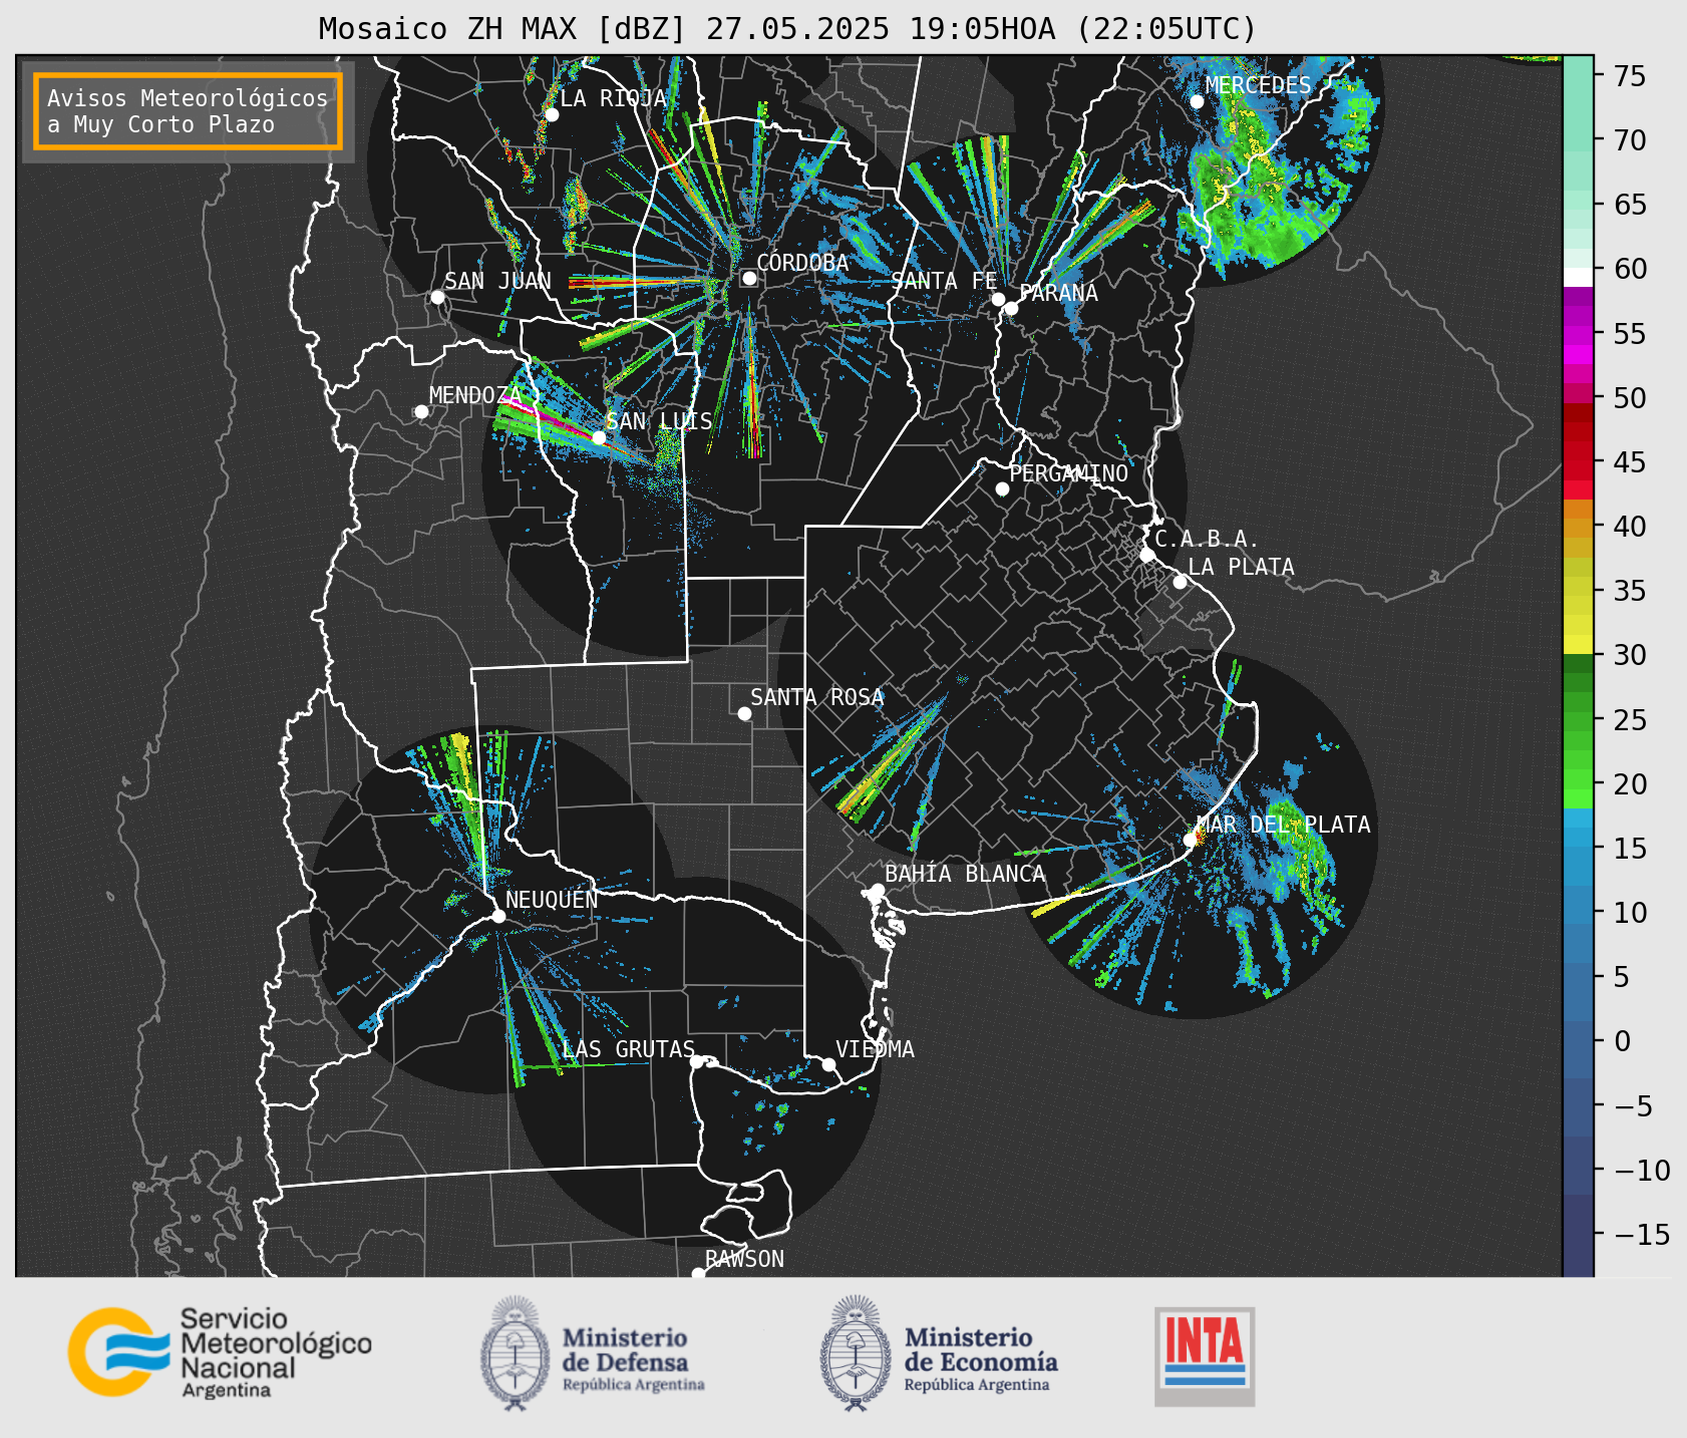Click the Paraná city marker dot

click(1011, 308)
